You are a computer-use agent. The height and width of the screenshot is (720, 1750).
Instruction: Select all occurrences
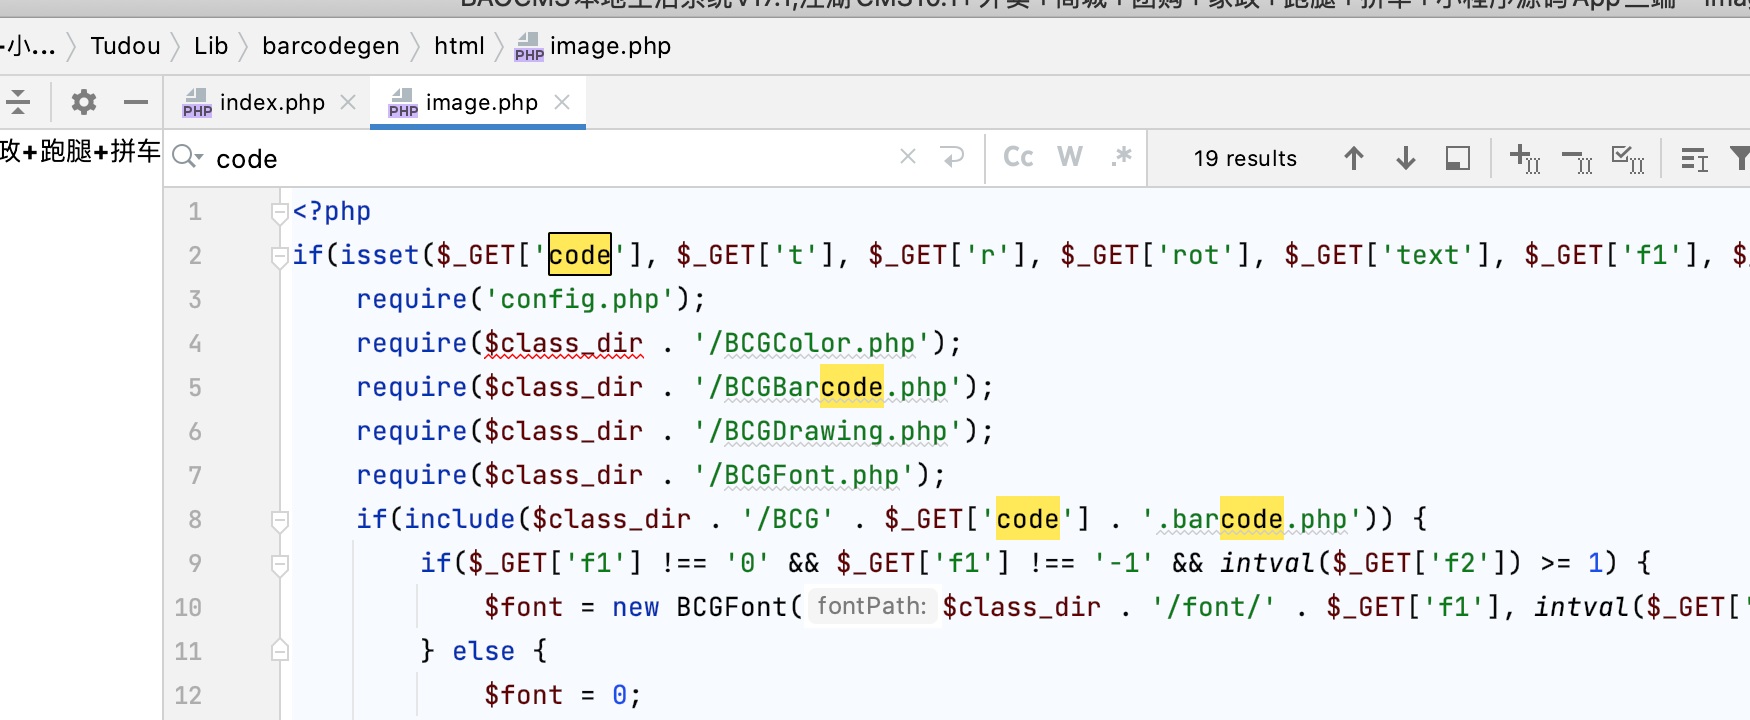[1628, 158]
